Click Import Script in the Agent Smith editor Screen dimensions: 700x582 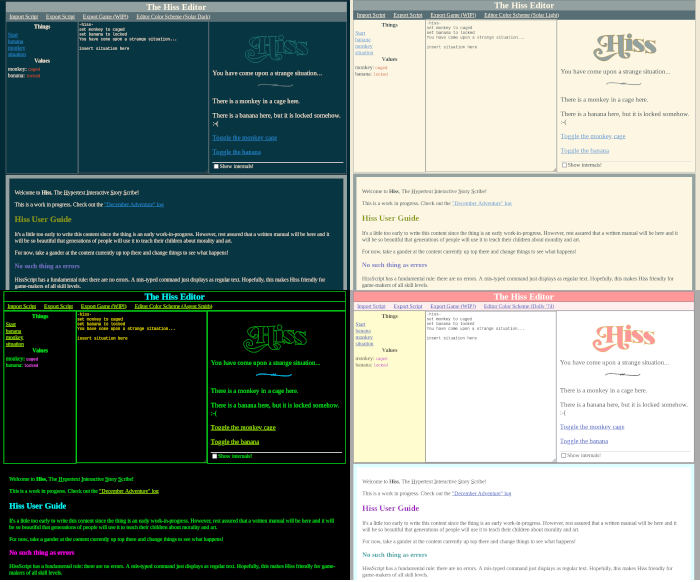[21, 306]
